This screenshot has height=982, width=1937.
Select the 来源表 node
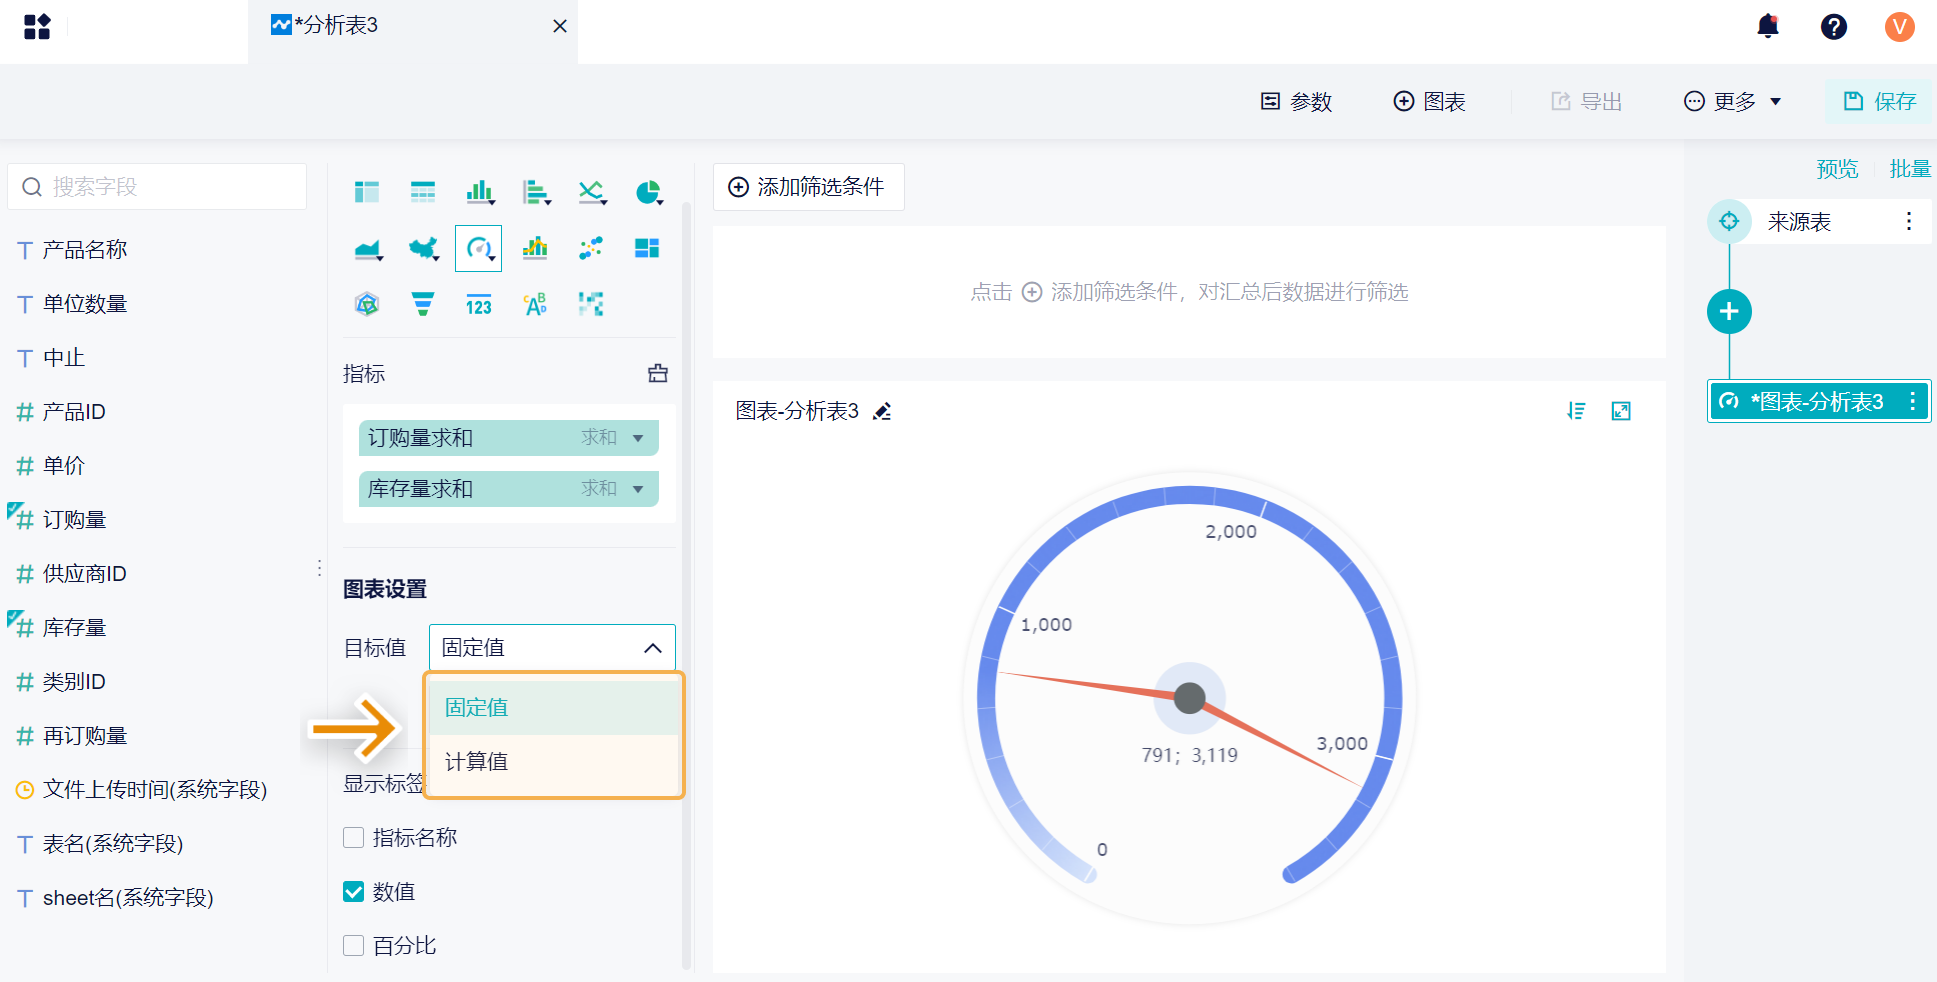1818,221
